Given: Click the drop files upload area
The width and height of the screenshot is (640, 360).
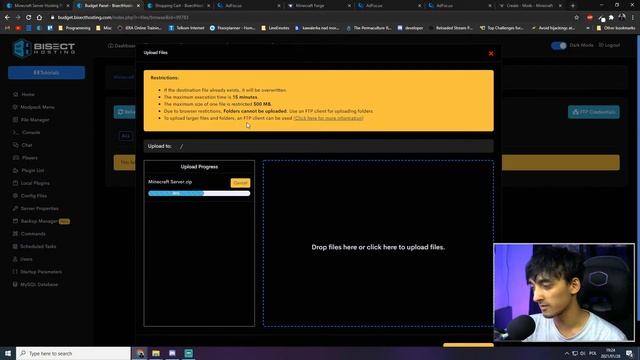Looking at the screenshot, I should pyautogui.click(x=378, y=243).
